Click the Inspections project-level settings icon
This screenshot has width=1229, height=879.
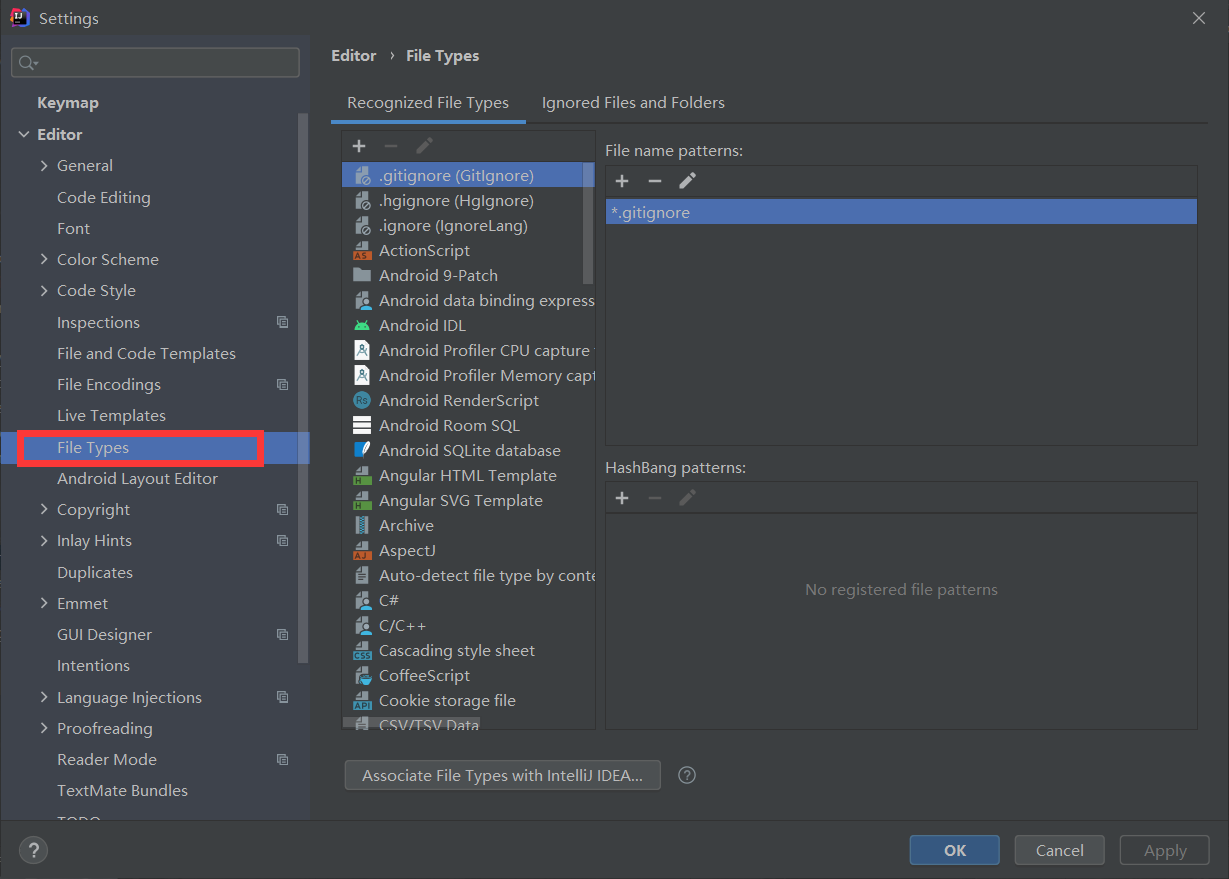tap(283, 323)
